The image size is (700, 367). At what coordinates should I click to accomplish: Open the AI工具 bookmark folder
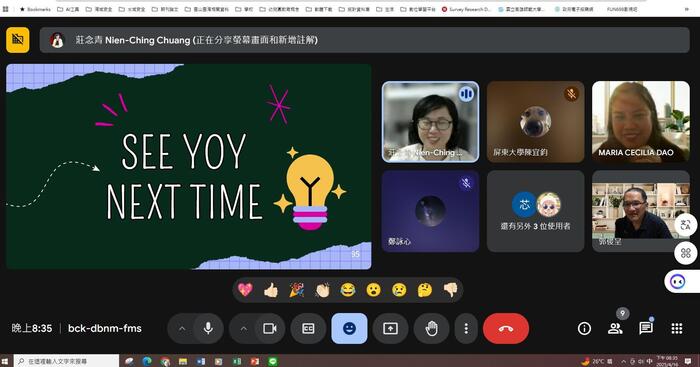(68, 9)
